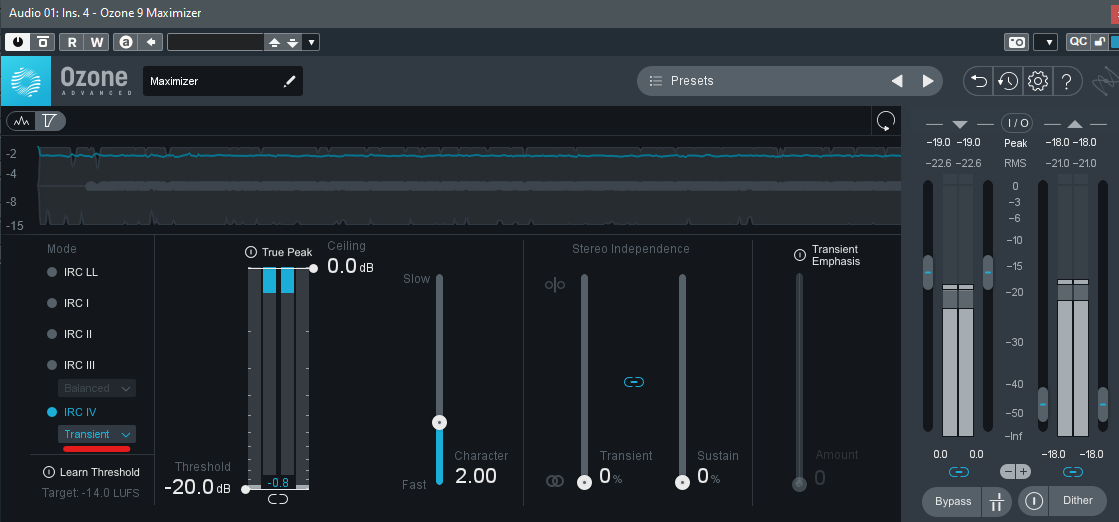Screen dimensions: 1119x522
Task: Click the Transient stereo independence slider handle
Action: (x=584, y=482)
